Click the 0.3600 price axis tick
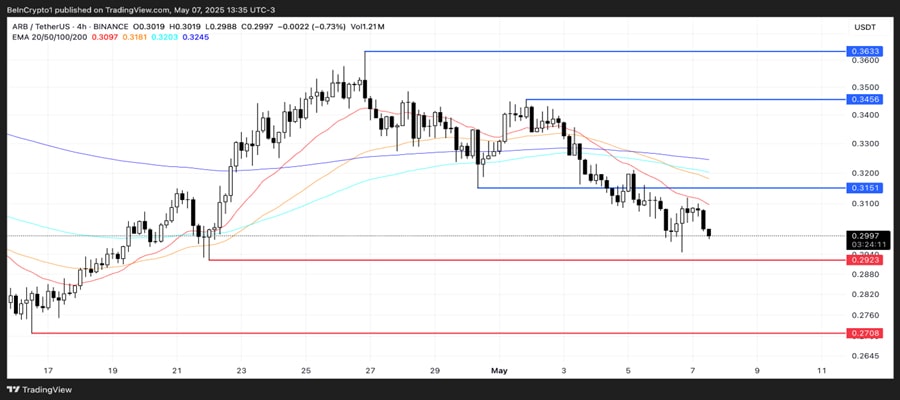Viewport: 900px width, 400px height. coord(865,60)
